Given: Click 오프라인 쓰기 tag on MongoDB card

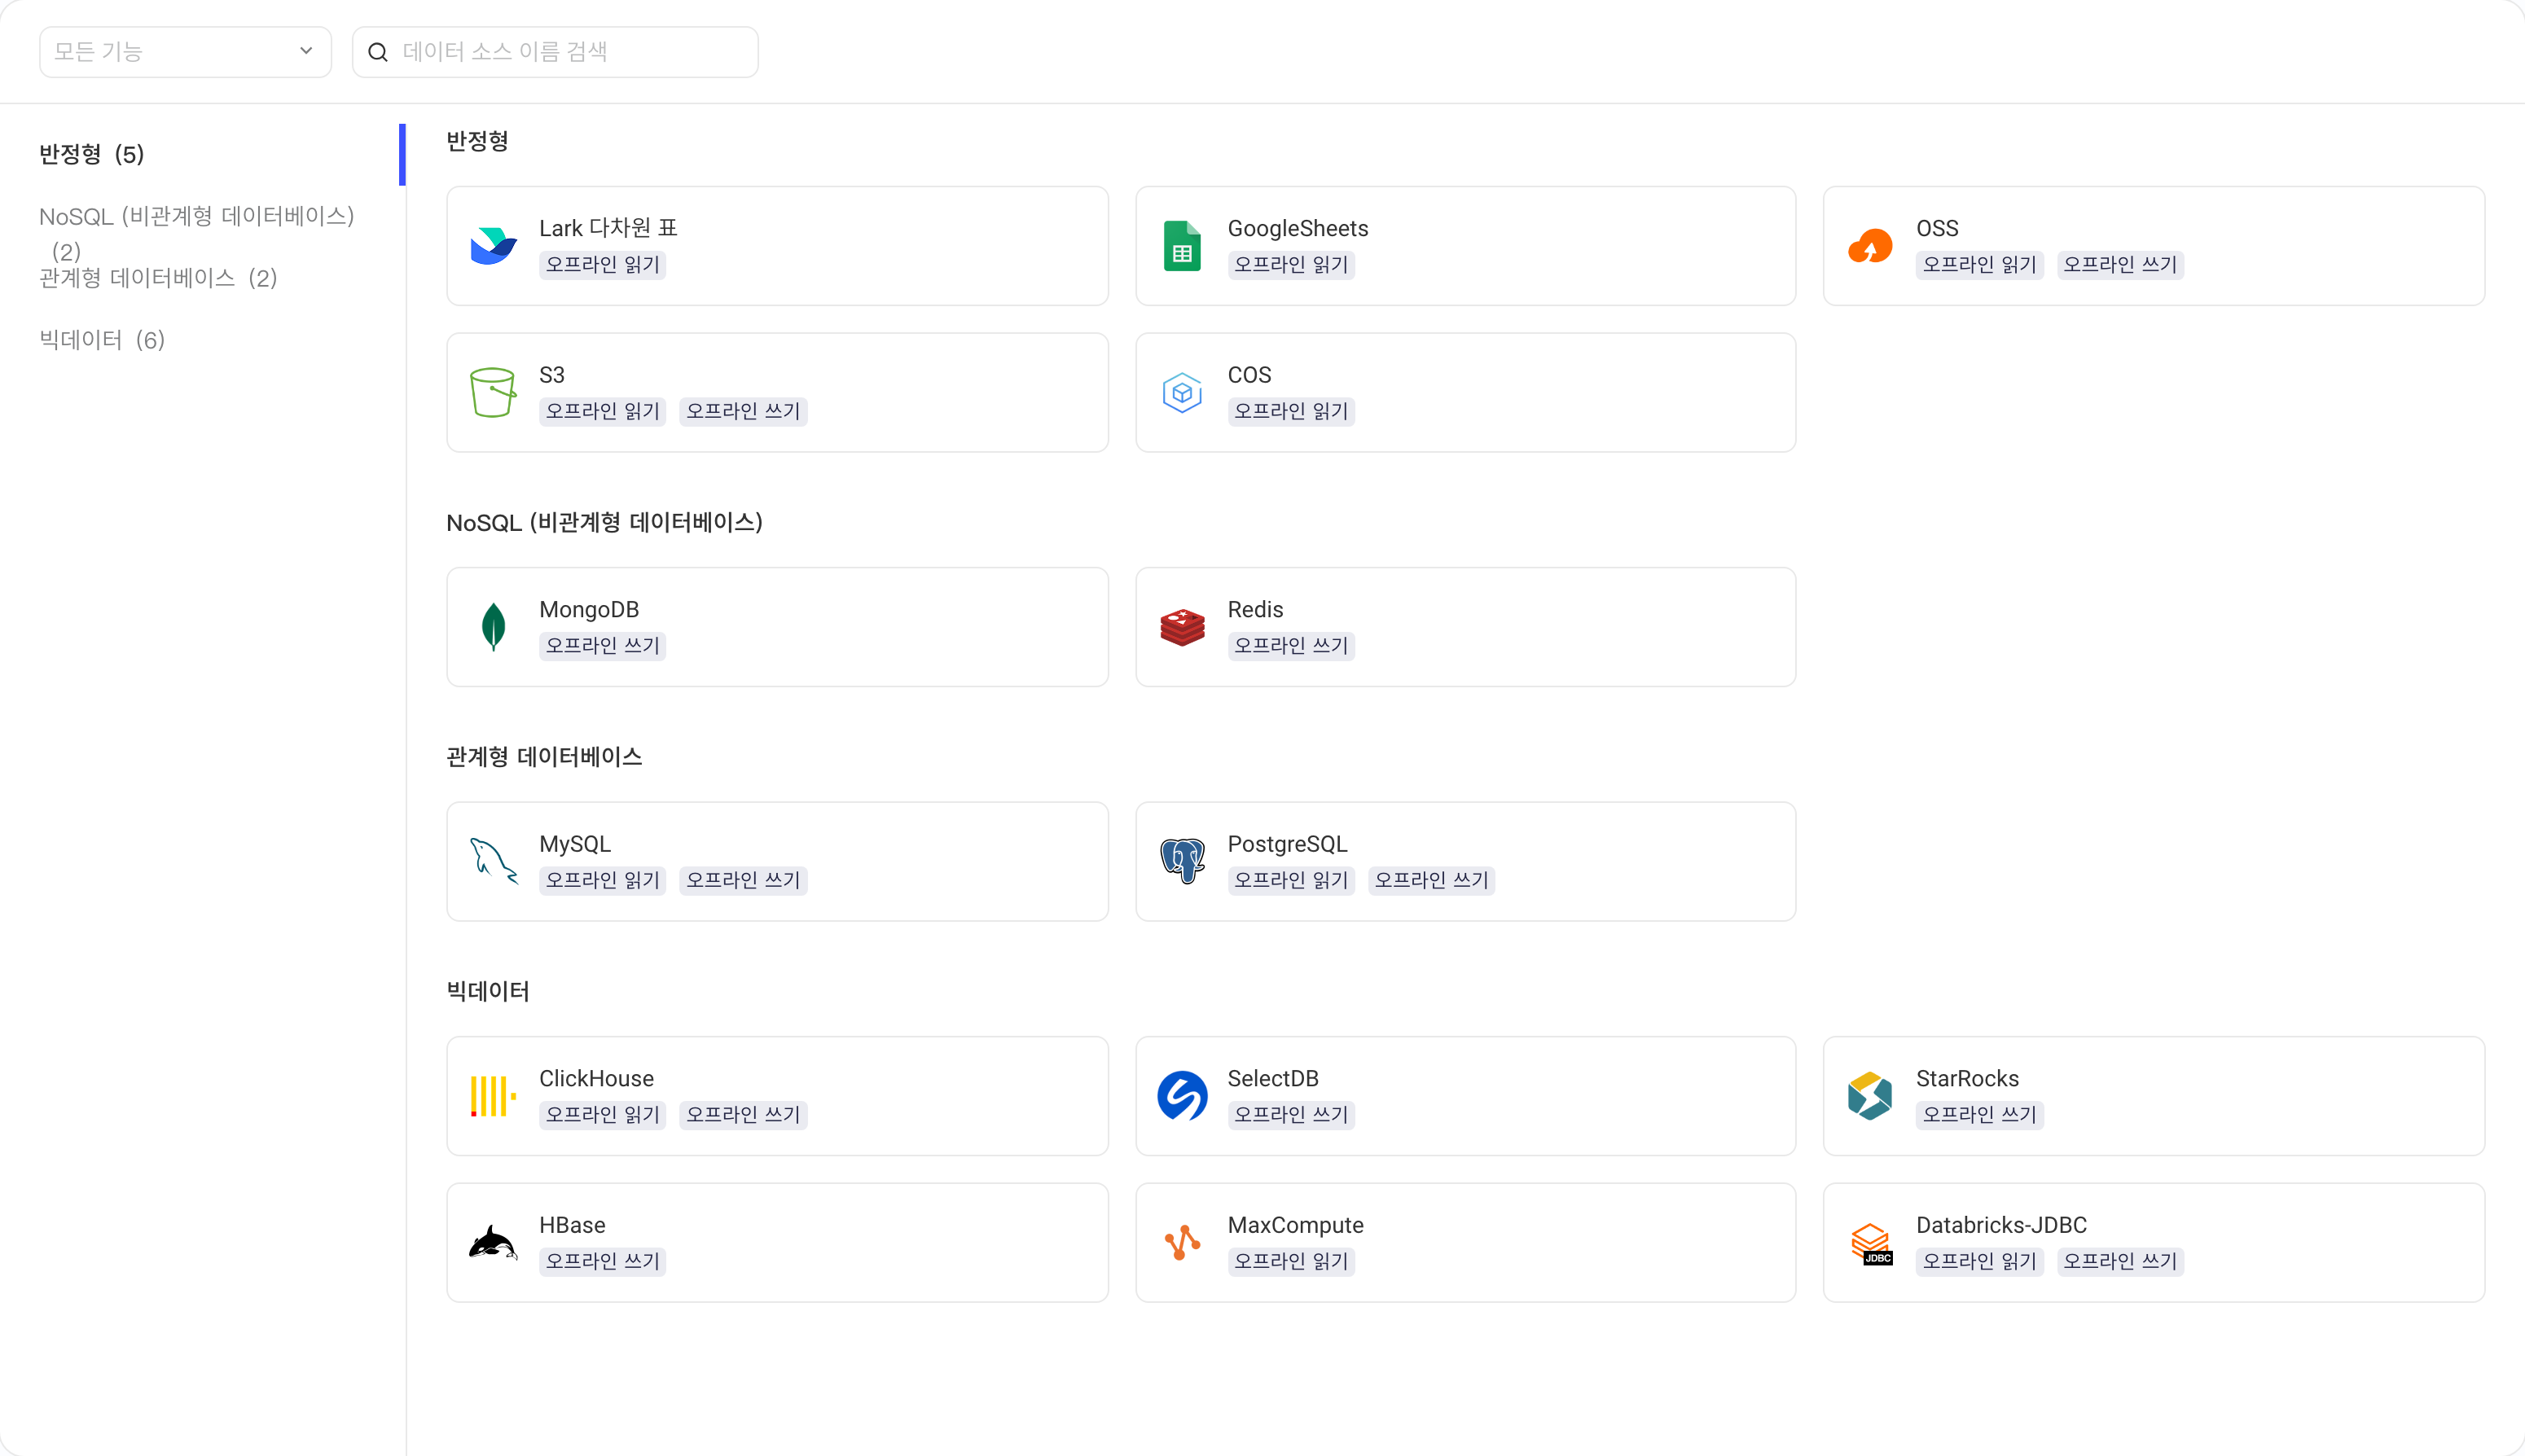Looking at the screenshot, I should pos(602,645).
